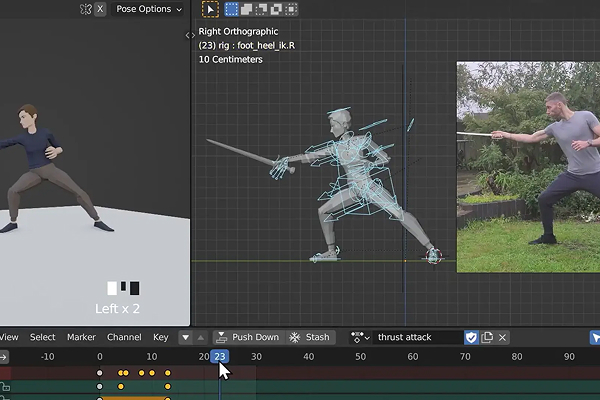This screenshot has width=600, height=400.
Task: Open the Marker menu
Action: point(81,337)
